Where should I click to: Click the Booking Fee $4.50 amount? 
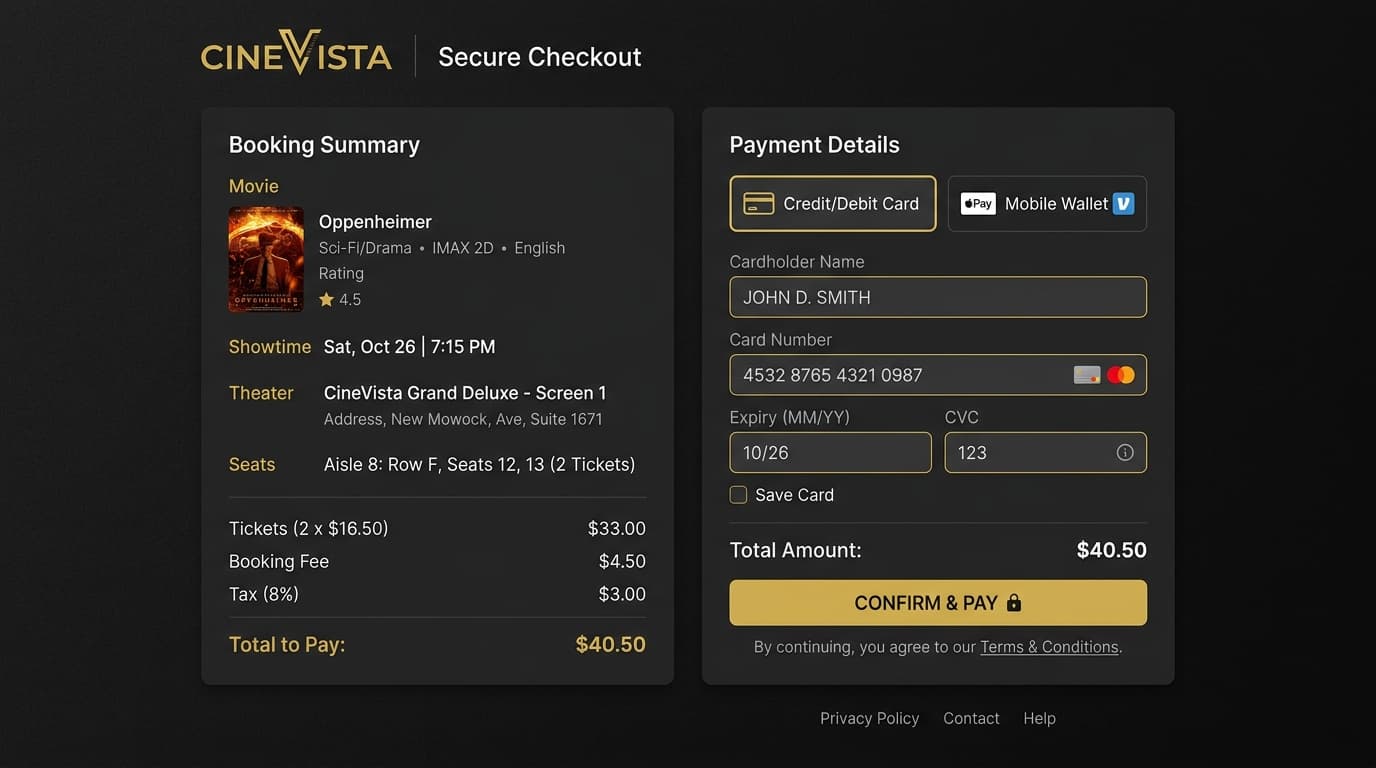pyautogui.click(x=622, y=561)
